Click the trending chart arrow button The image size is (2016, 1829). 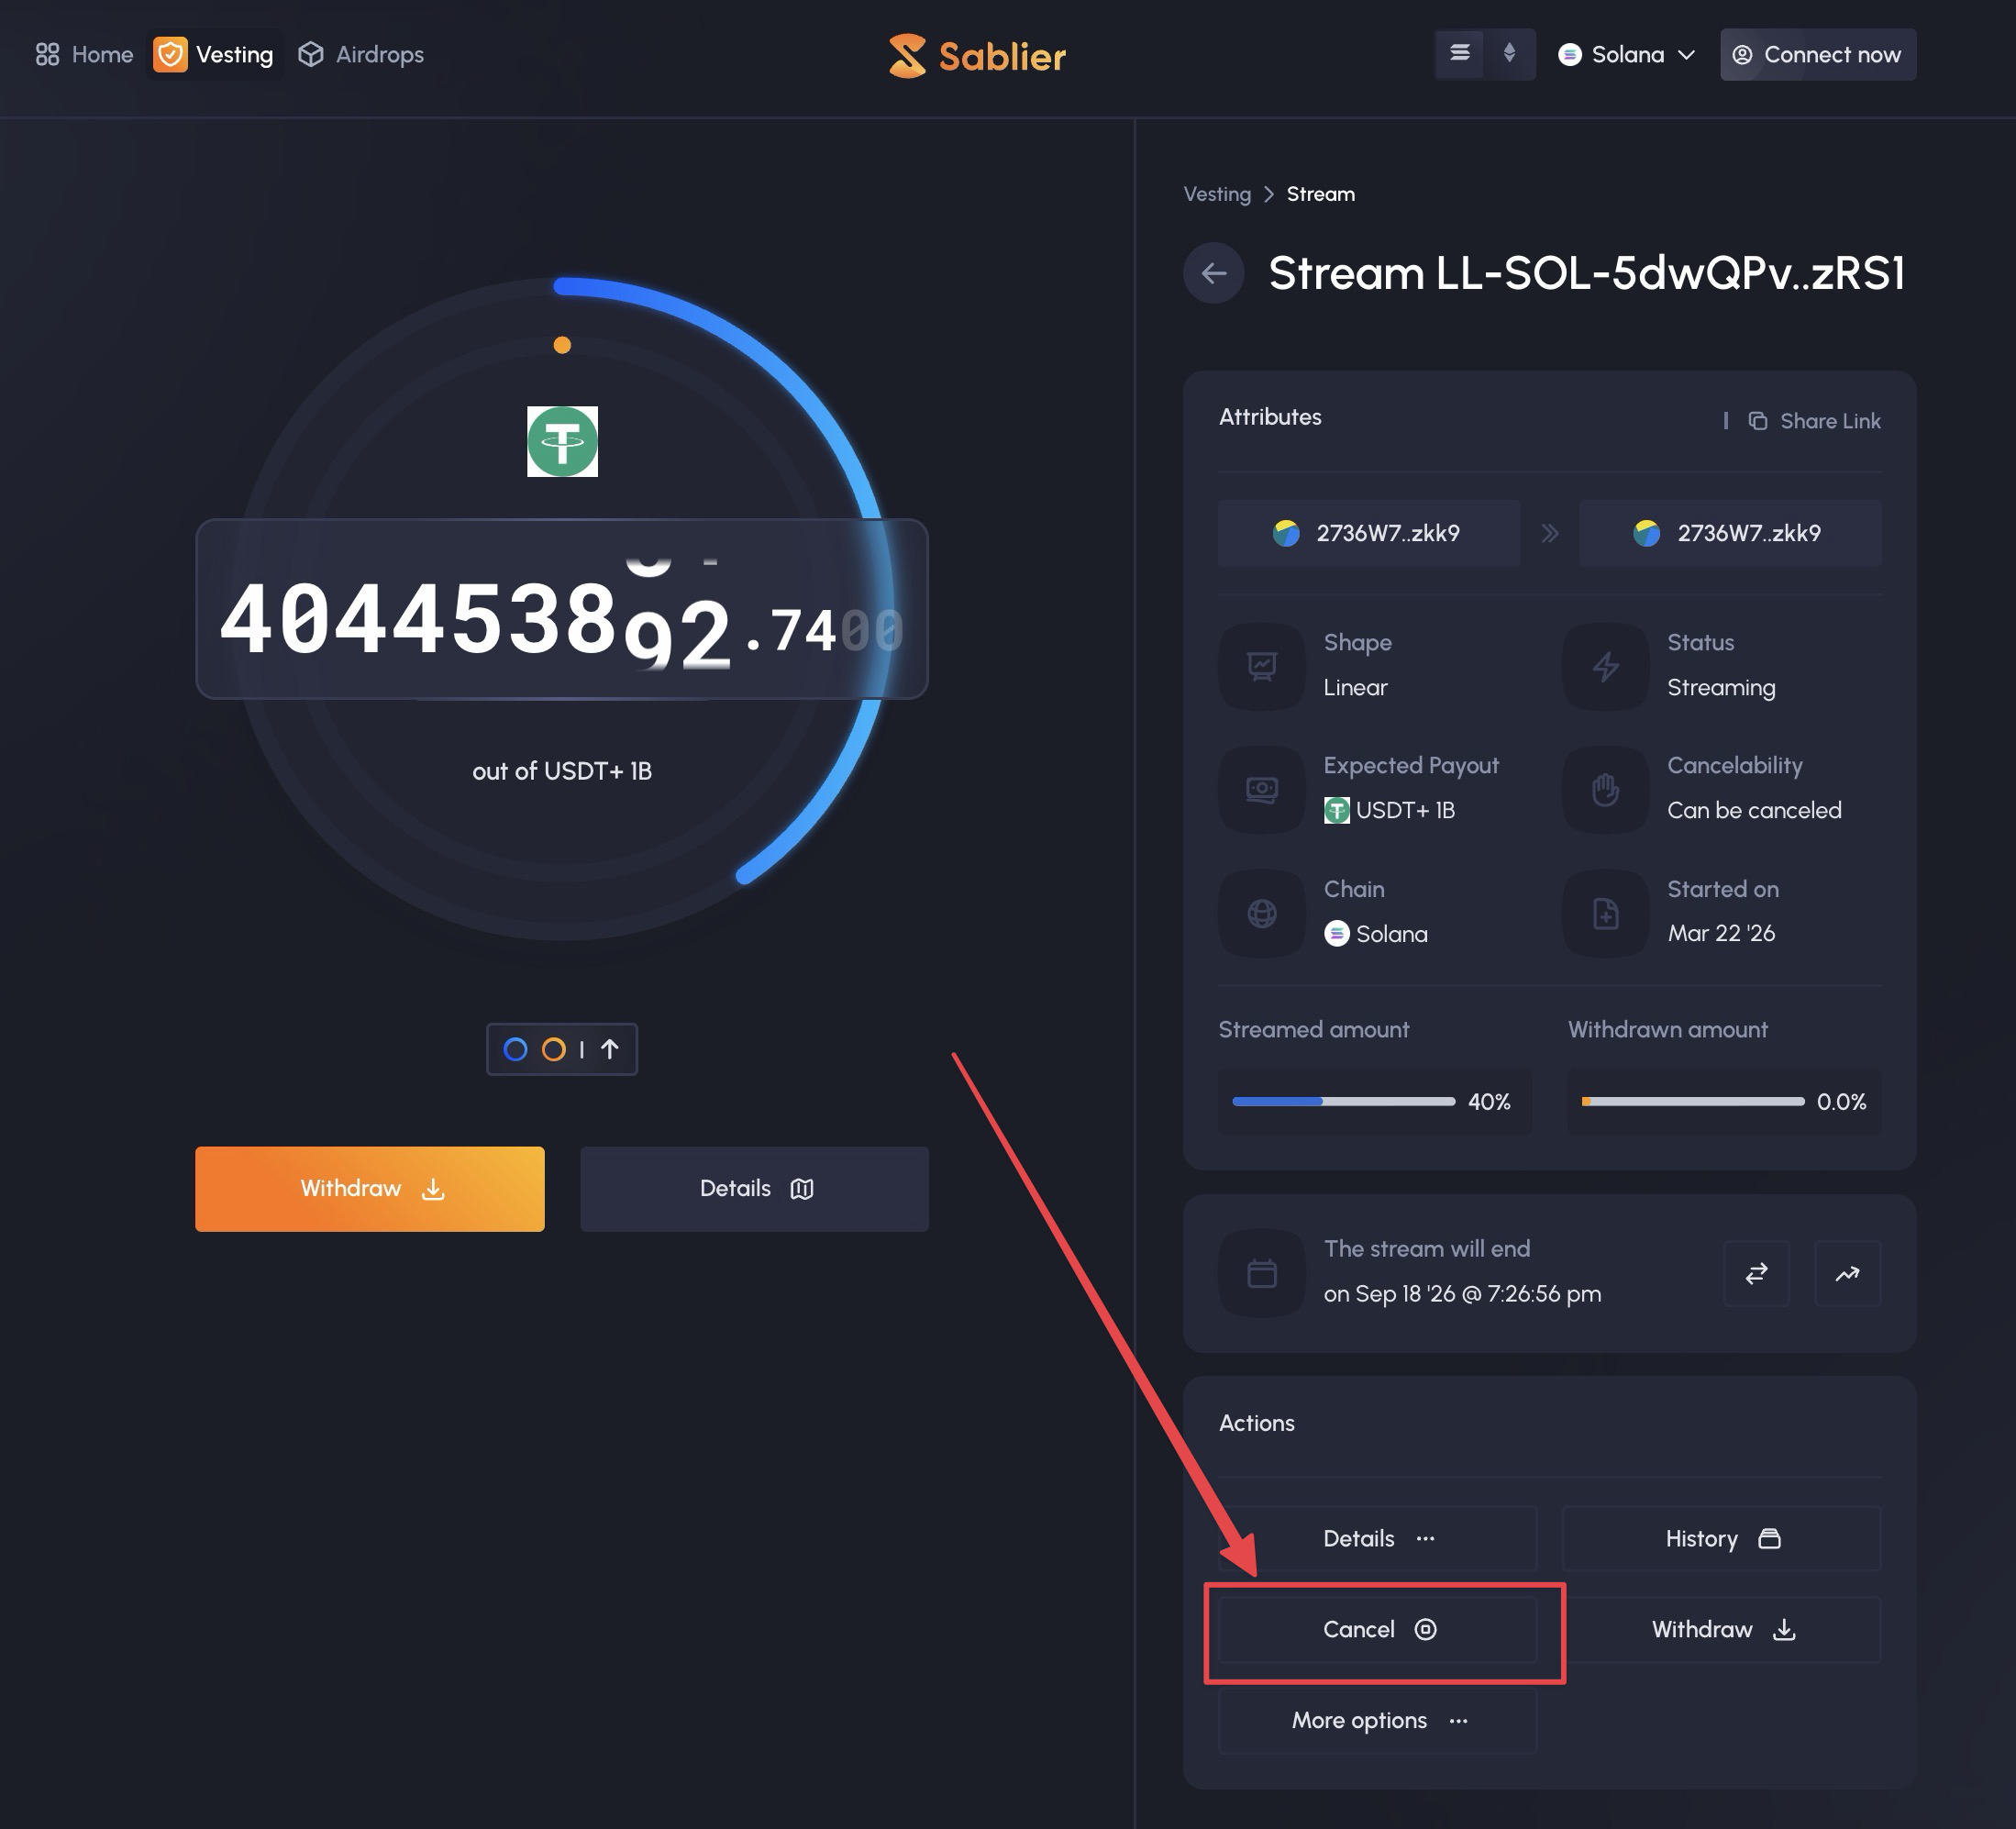(1847, 1273)
